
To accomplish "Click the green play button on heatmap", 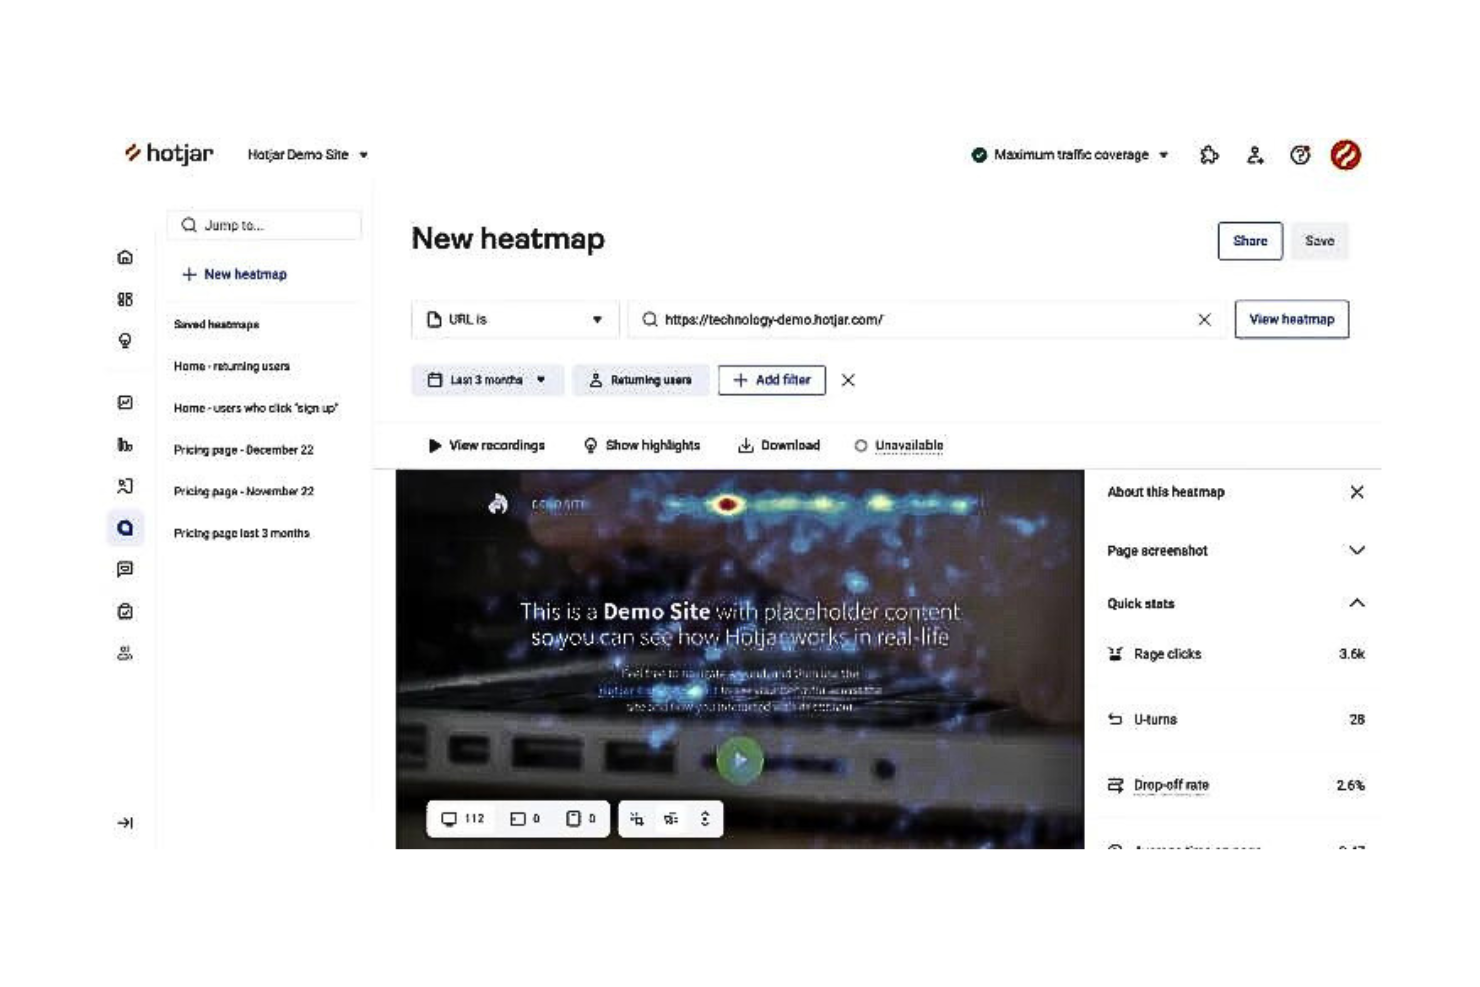I will [x=740, y=760].
